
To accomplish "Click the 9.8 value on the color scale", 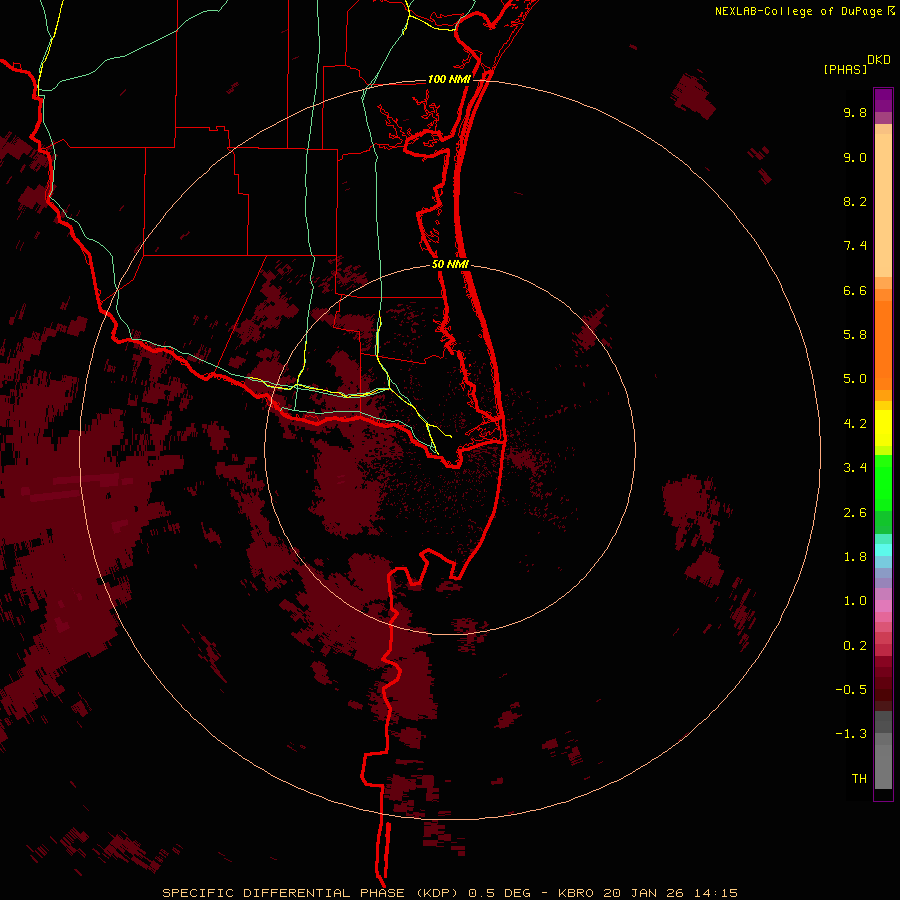I will click(855, 112).
